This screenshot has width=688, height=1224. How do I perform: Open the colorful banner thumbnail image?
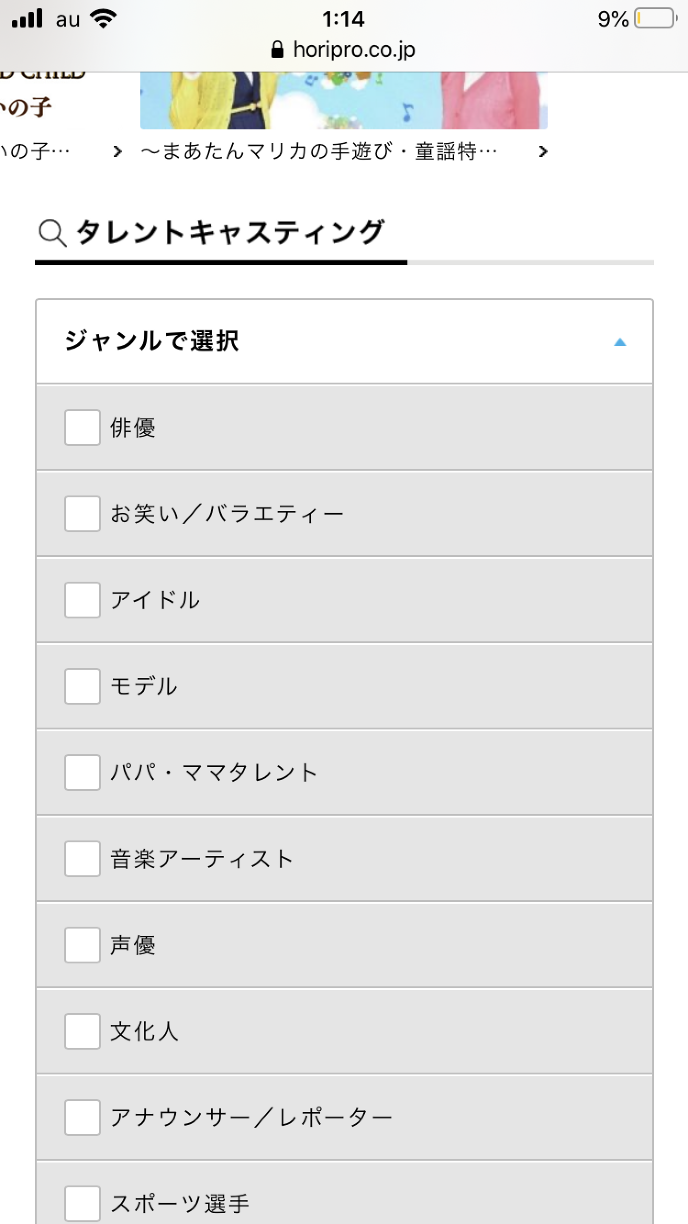click(343, 100)
